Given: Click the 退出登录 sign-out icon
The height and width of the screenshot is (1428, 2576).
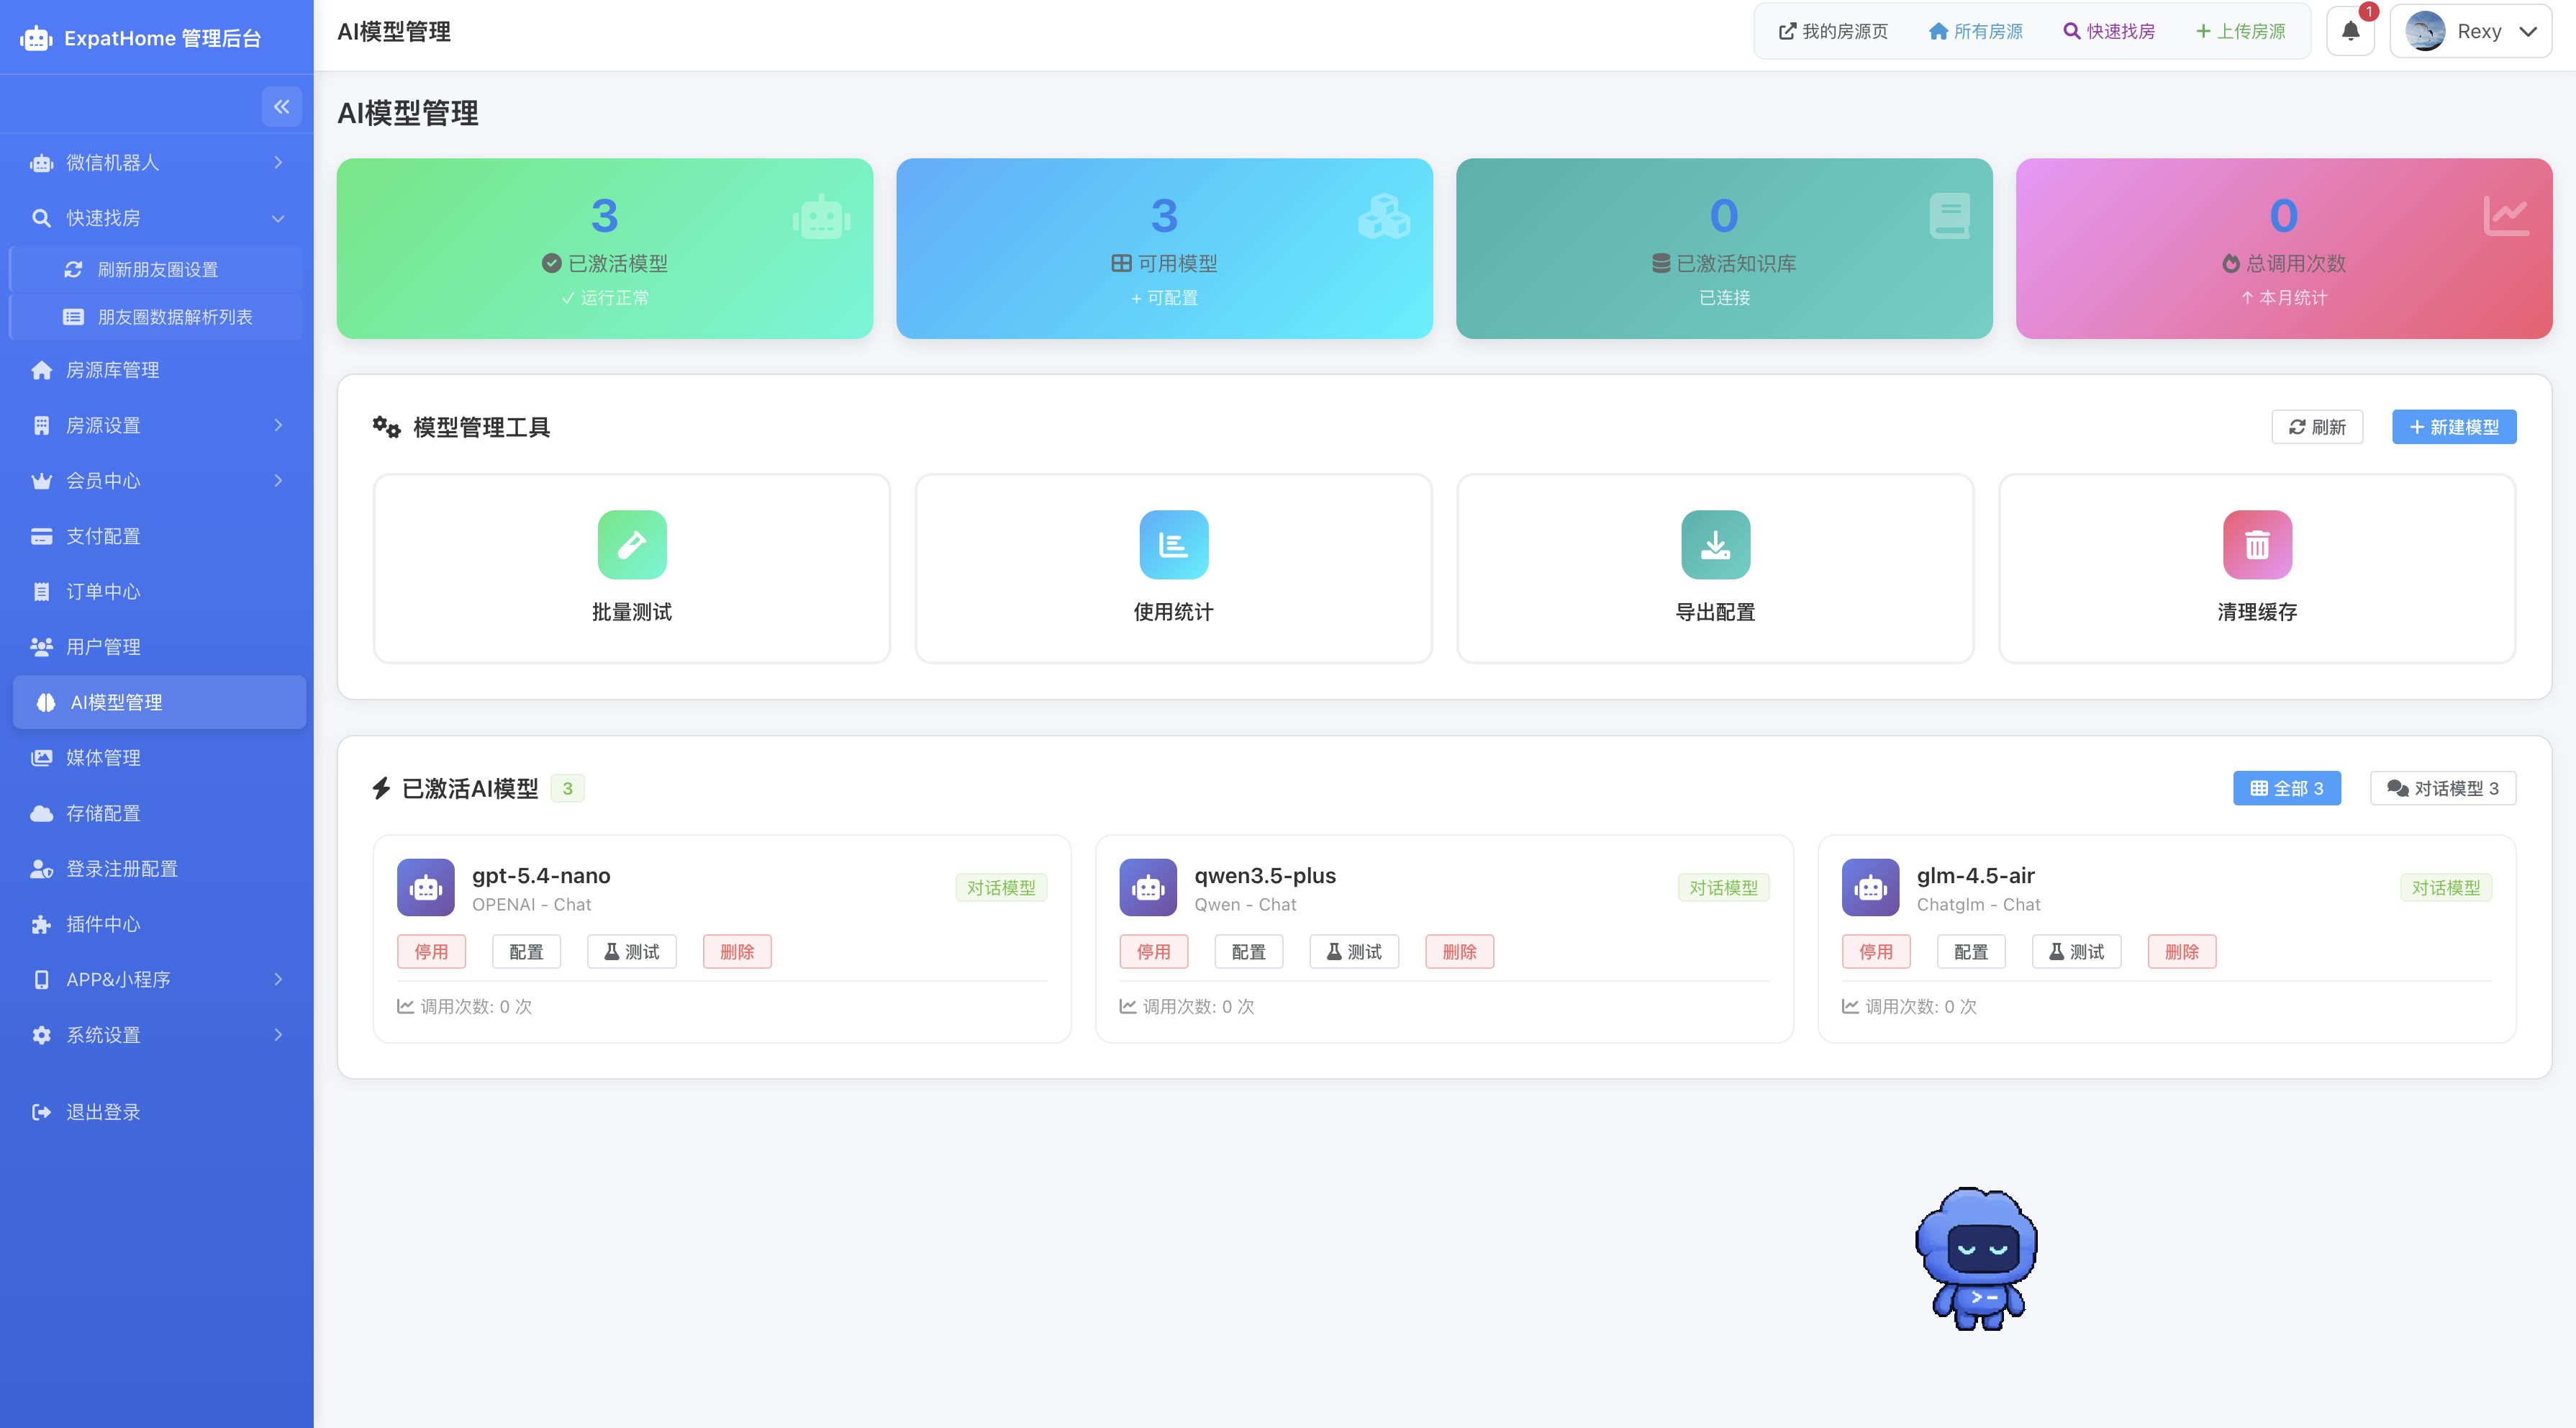Looking at the screenshot, I should [41, 1111].
